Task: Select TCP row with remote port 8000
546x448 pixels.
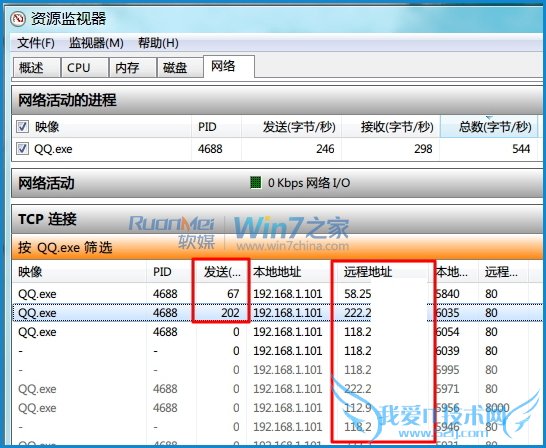Action: 277,408
